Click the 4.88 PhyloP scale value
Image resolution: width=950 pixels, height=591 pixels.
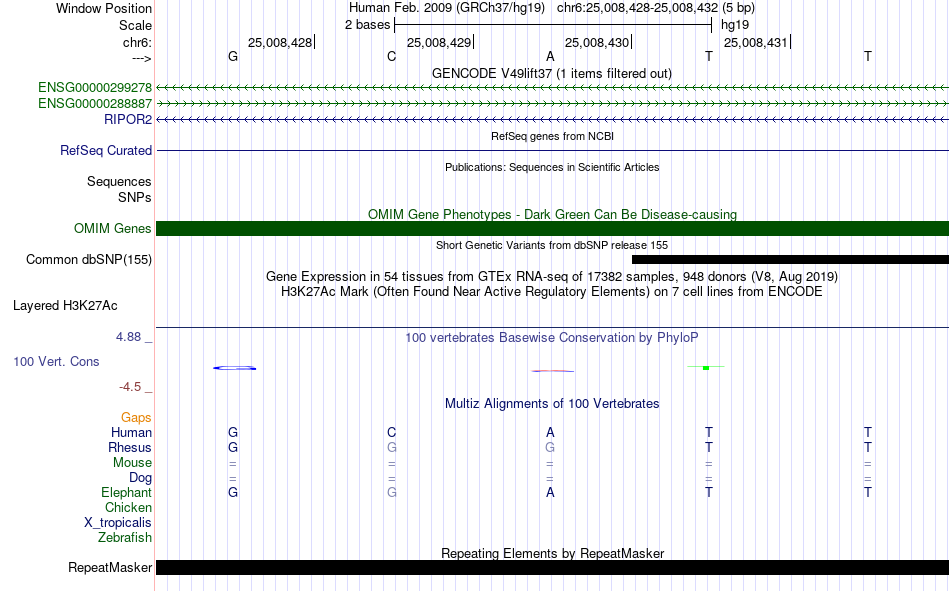pyautogui.click(x=128, y=337)
